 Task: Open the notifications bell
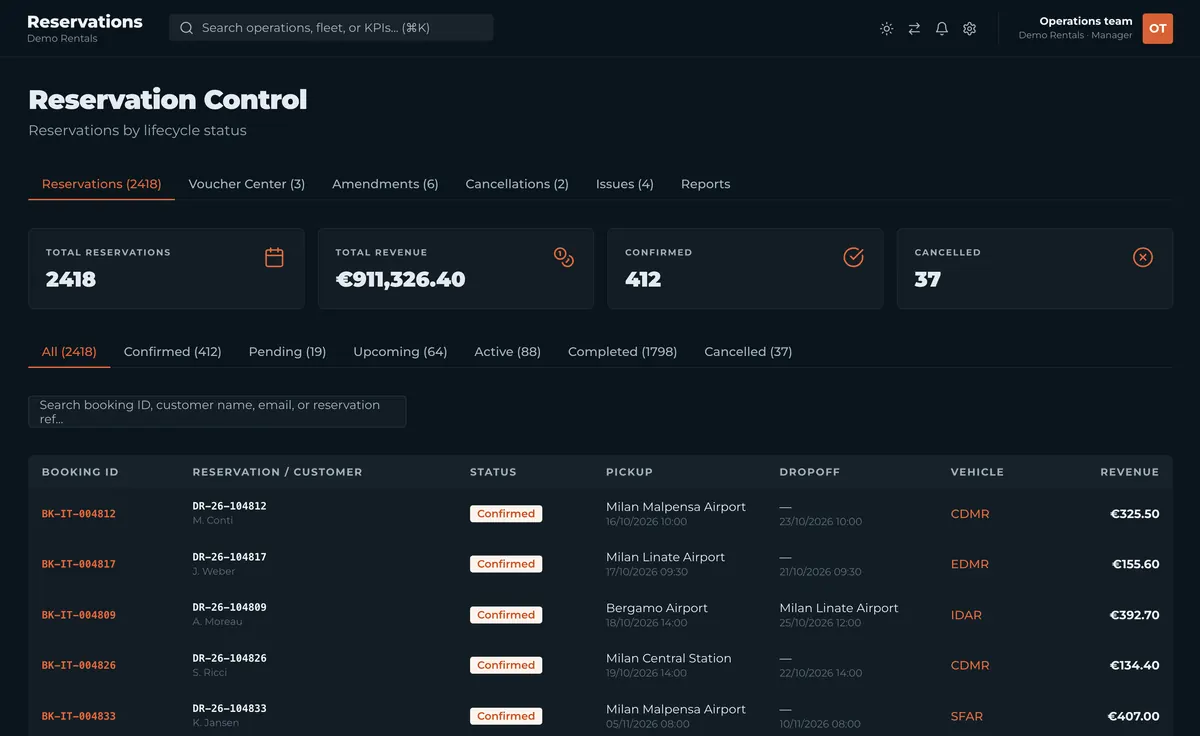click(942, 29)
